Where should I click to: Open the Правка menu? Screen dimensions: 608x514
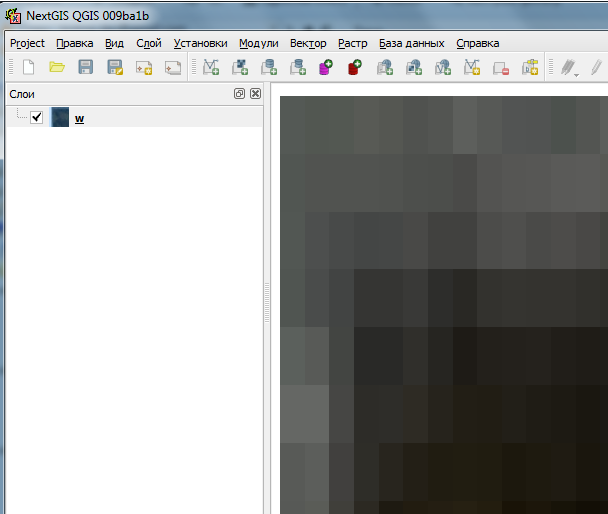[74, 43]
